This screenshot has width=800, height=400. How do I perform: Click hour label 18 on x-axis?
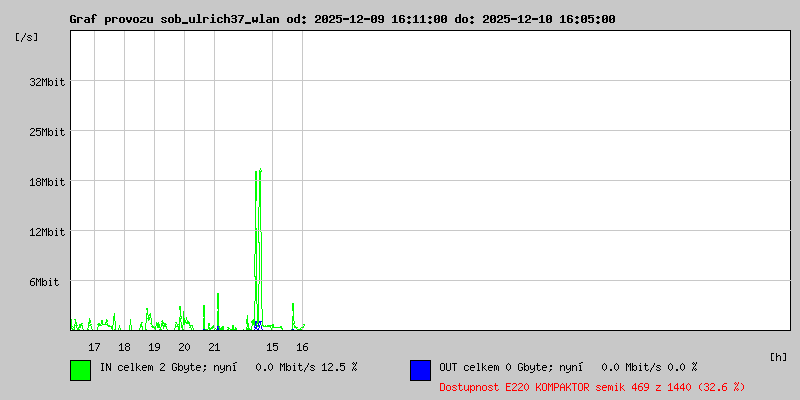[124, 347]
